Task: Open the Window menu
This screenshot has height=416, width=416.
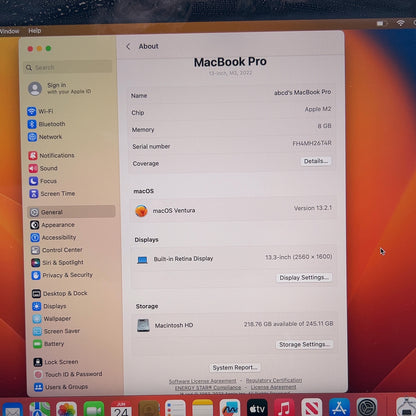Action: coord(9,31)
